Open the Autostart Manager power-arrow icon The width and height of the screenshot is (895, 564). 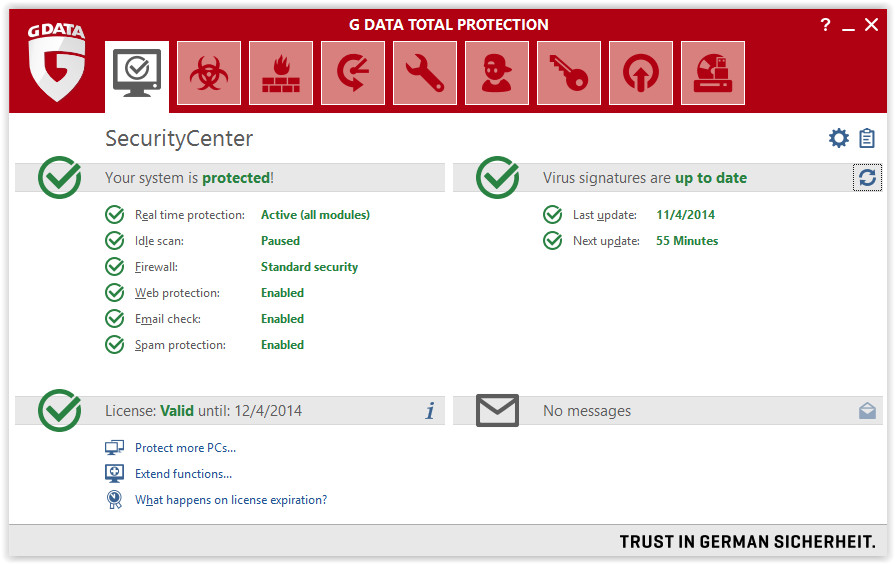[x=640, y=73]
